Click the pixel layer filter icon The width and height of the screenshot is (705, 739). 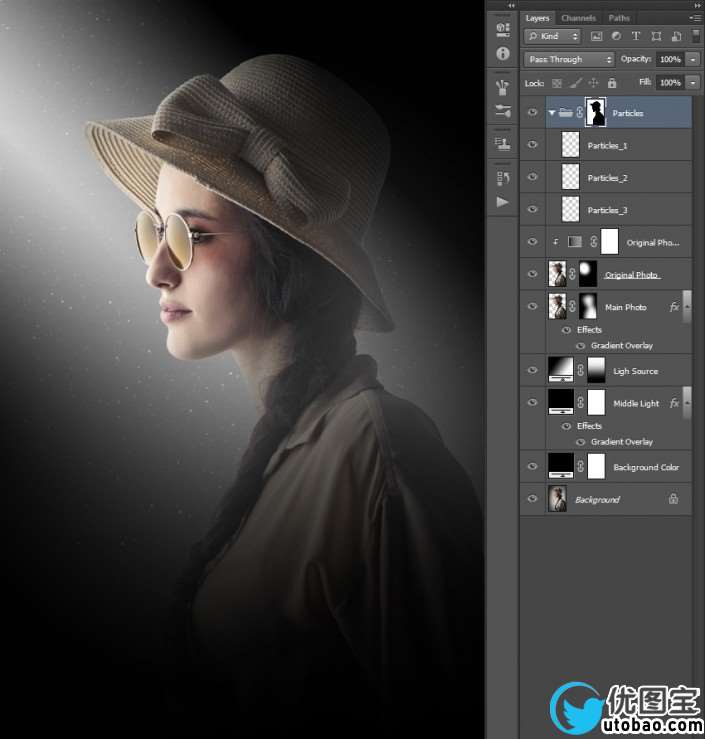tap(596, 36)
